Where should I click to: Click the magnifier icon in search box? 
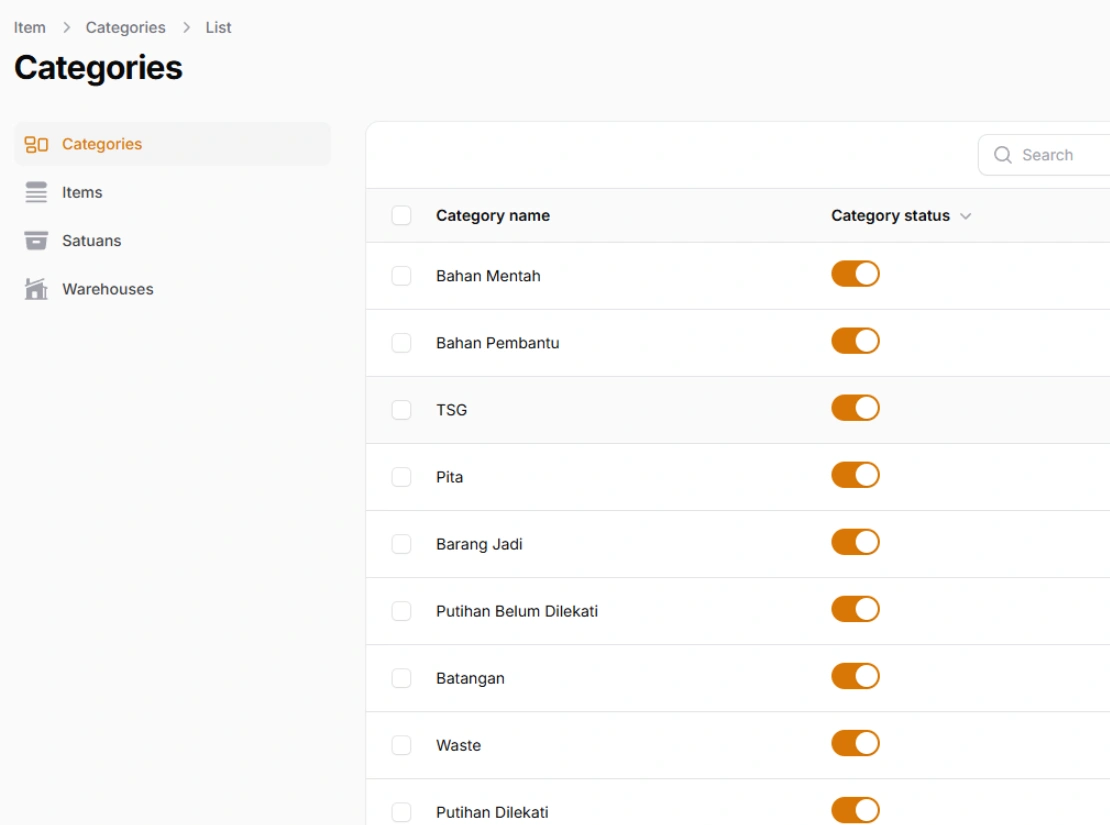pyautogui.click(x=1002, y=155)
